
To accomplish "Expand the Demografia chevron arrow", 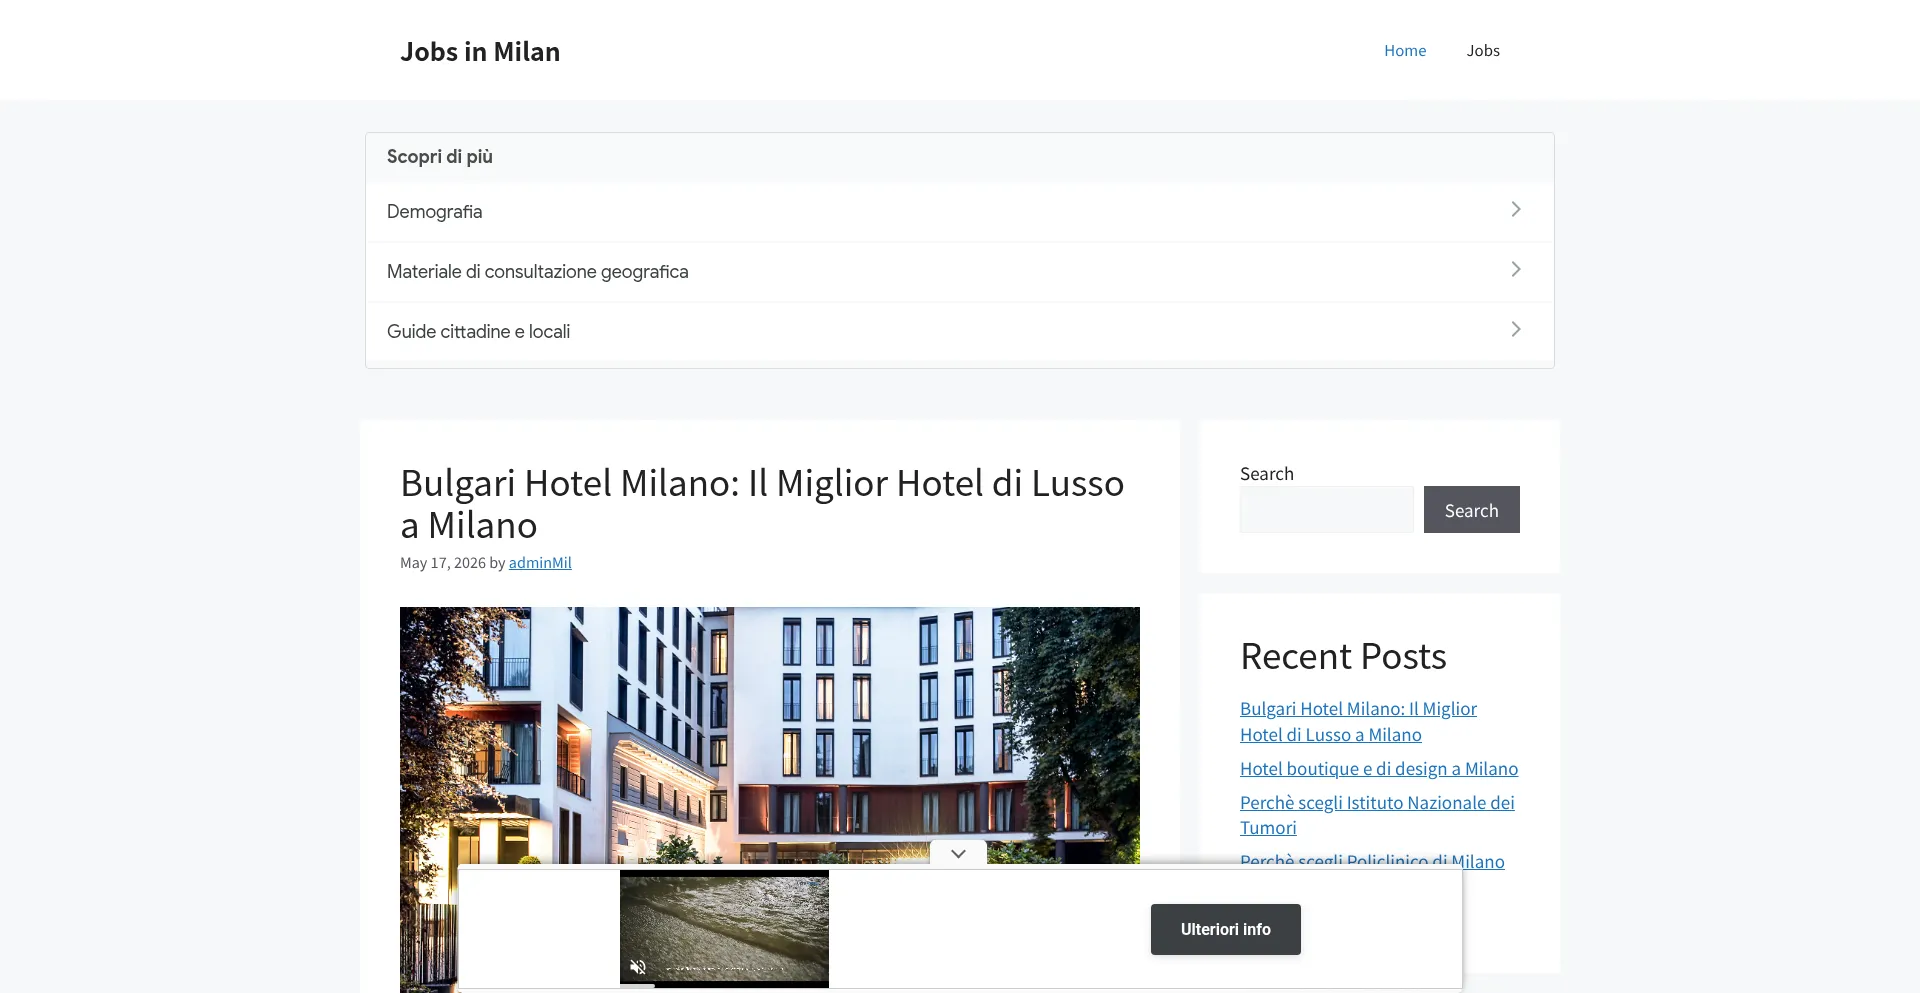I will click(x=1516, y=209).
